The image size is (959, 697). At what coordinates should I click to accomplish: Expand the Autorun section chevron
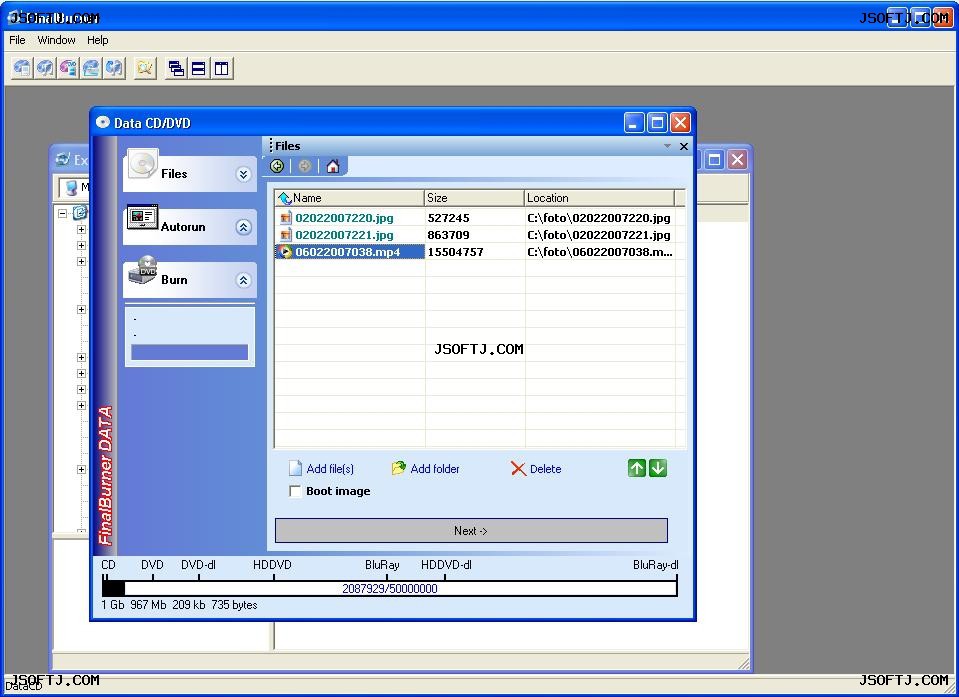point(243,227)
